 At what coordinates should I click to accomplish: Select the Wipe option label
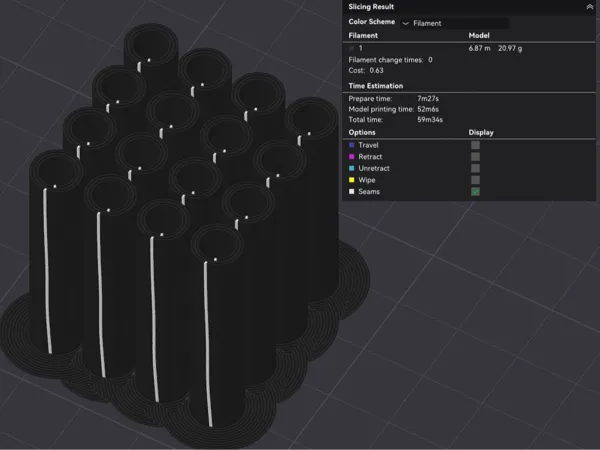coord(367,180)
